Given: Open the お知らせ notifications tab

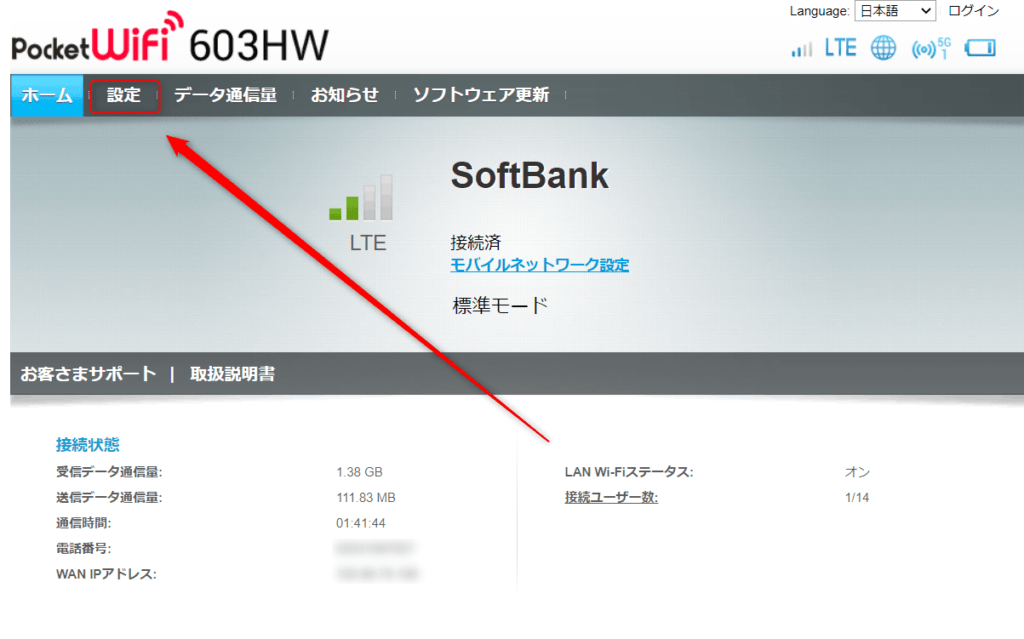Looking at the screenshot, I should [344, 95].
